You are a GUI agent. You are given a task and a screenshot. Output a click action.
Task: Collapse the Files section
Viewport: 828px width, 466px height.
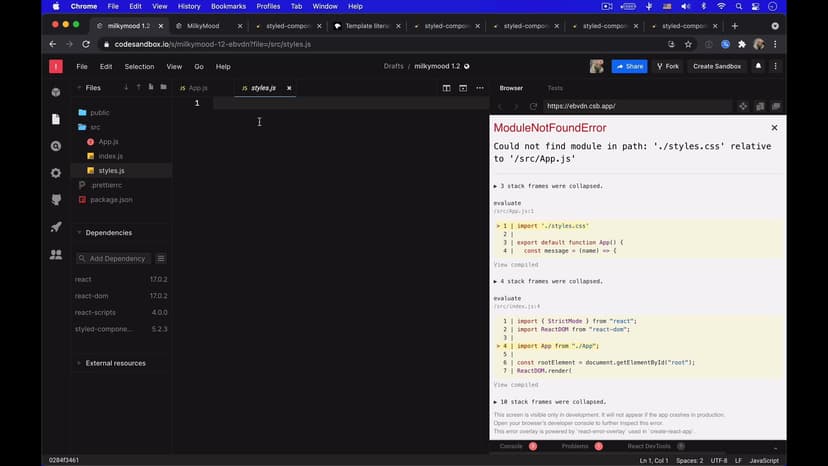pos(79,88)
